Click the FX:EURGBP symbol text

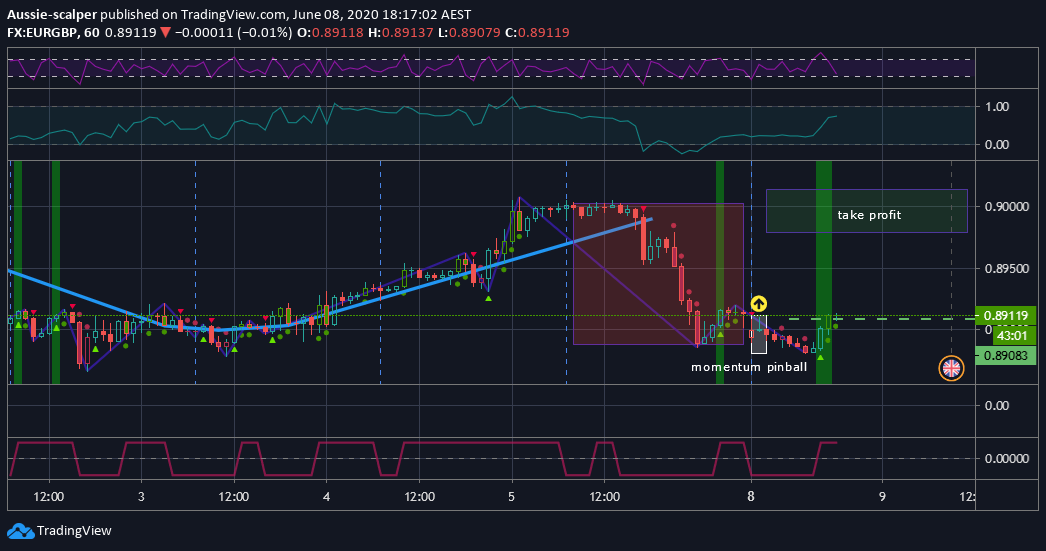tap(41, 33)
